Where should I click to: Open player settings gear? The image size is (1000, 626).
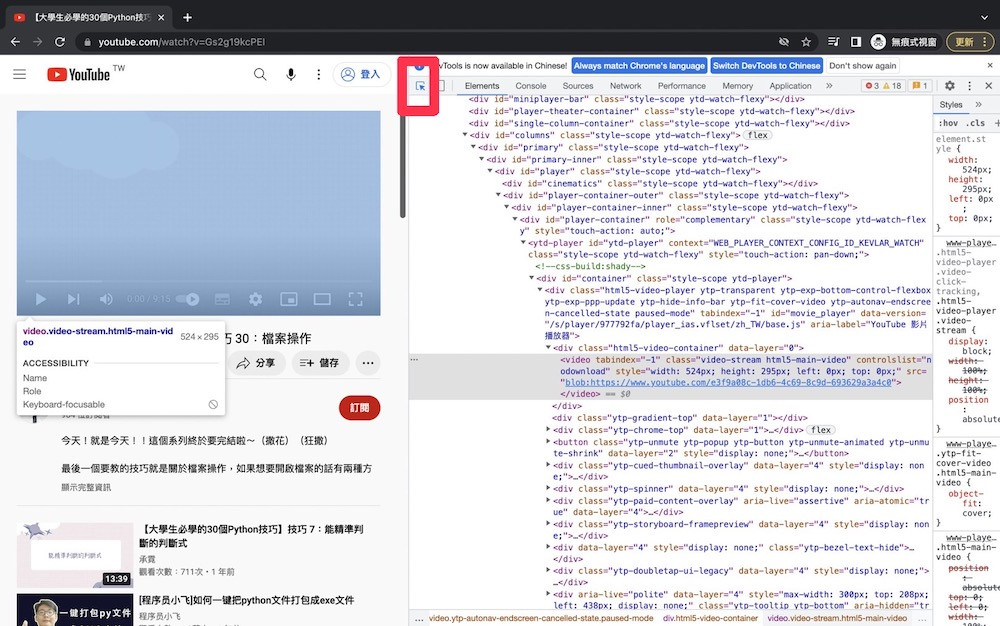pyautogui.click(x=255, y=299)
